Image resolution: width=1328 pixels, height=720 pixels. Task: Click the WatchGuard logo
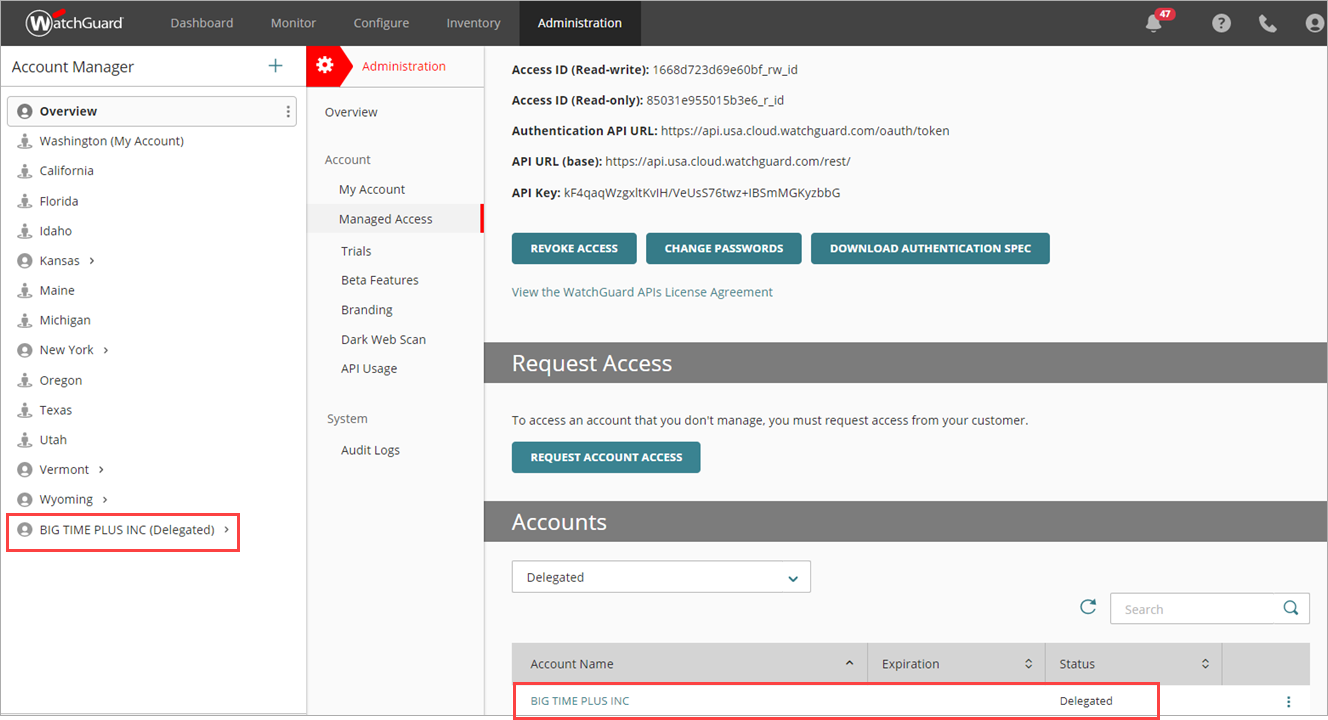click(73, 22)
